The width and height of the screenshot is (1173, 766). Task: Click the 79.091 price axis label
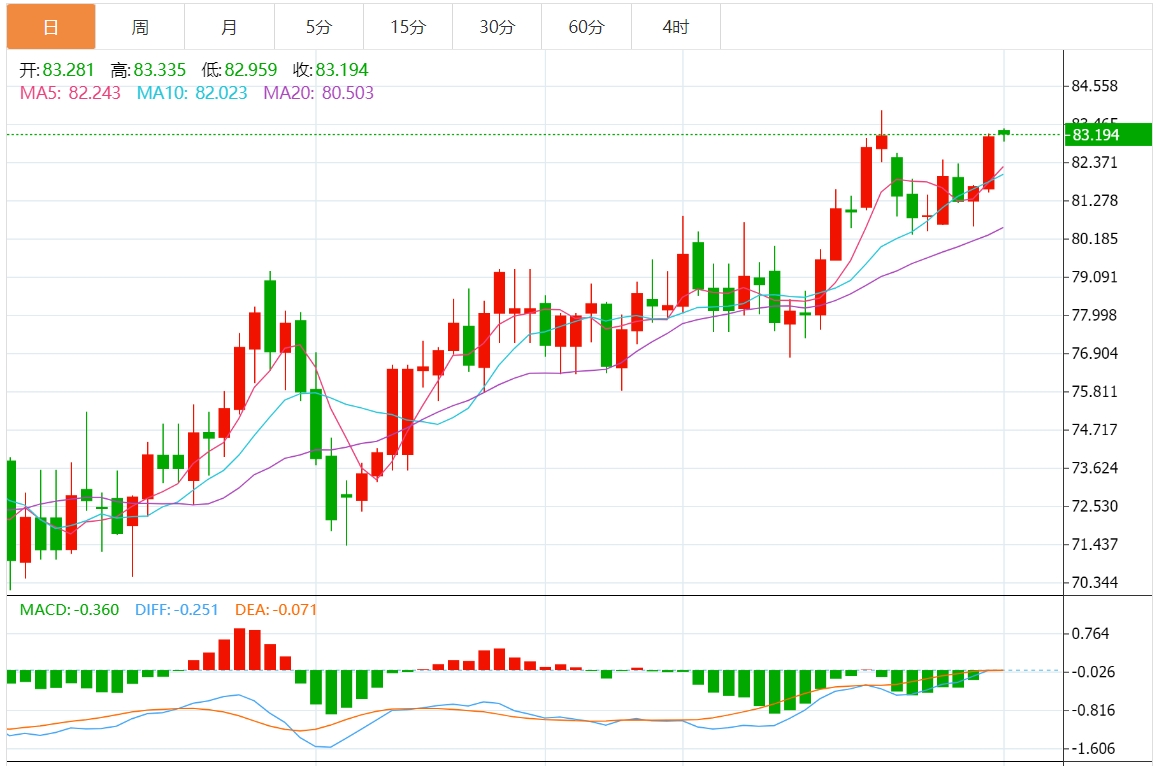[1094, 277]
